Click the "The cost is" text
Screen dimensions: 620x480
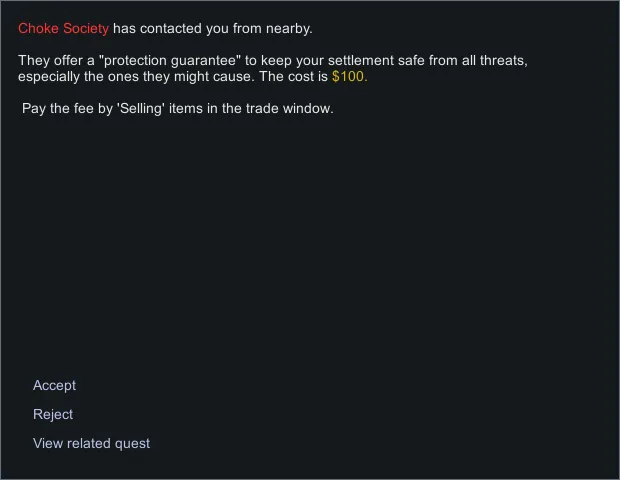(x=293, y=77)
